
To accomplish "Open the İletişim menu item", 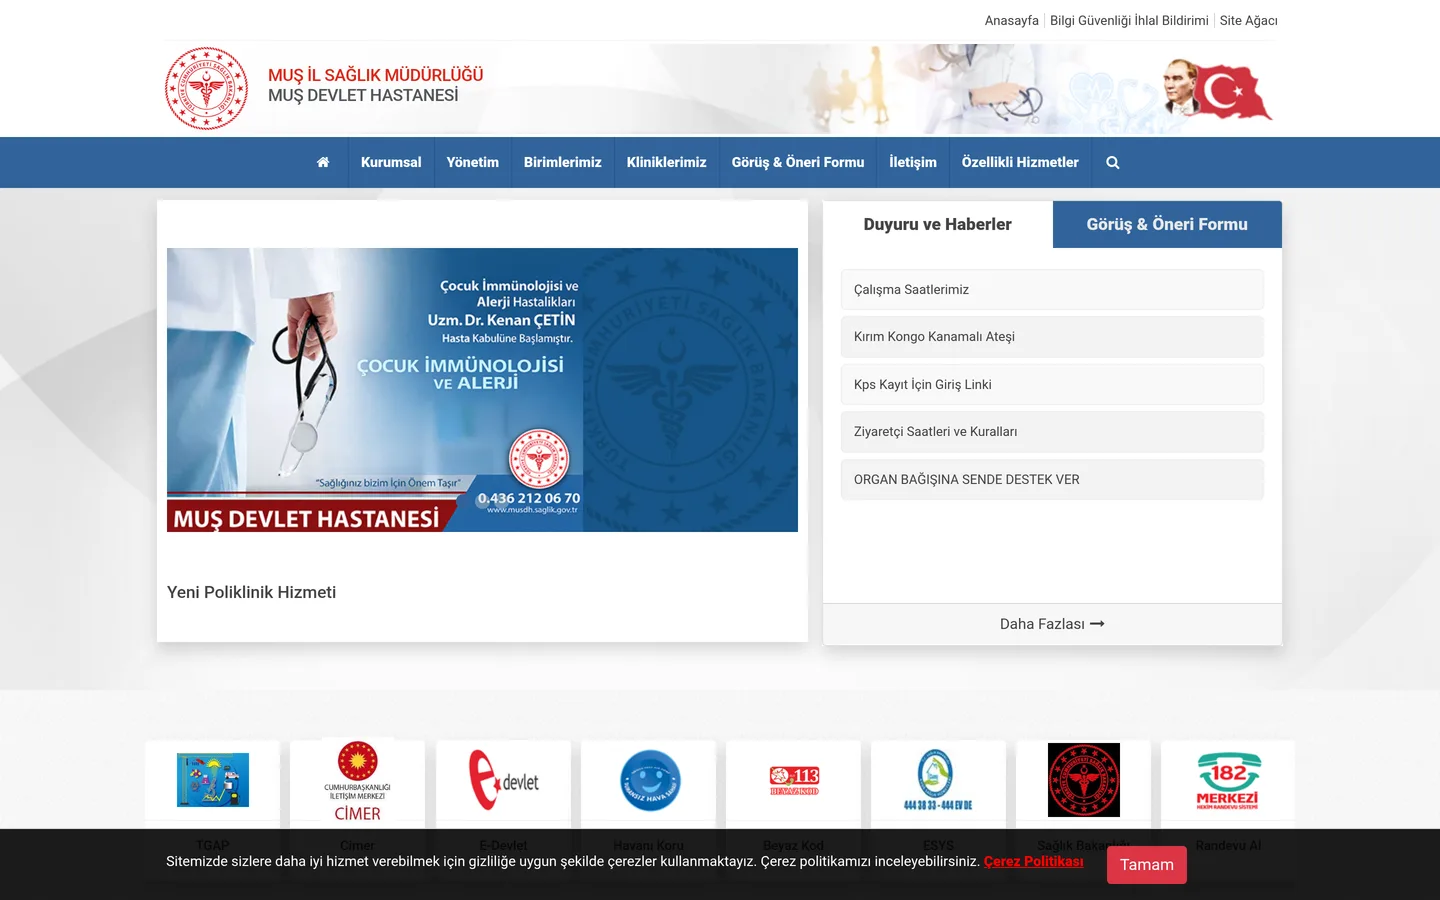I will 913,162.
